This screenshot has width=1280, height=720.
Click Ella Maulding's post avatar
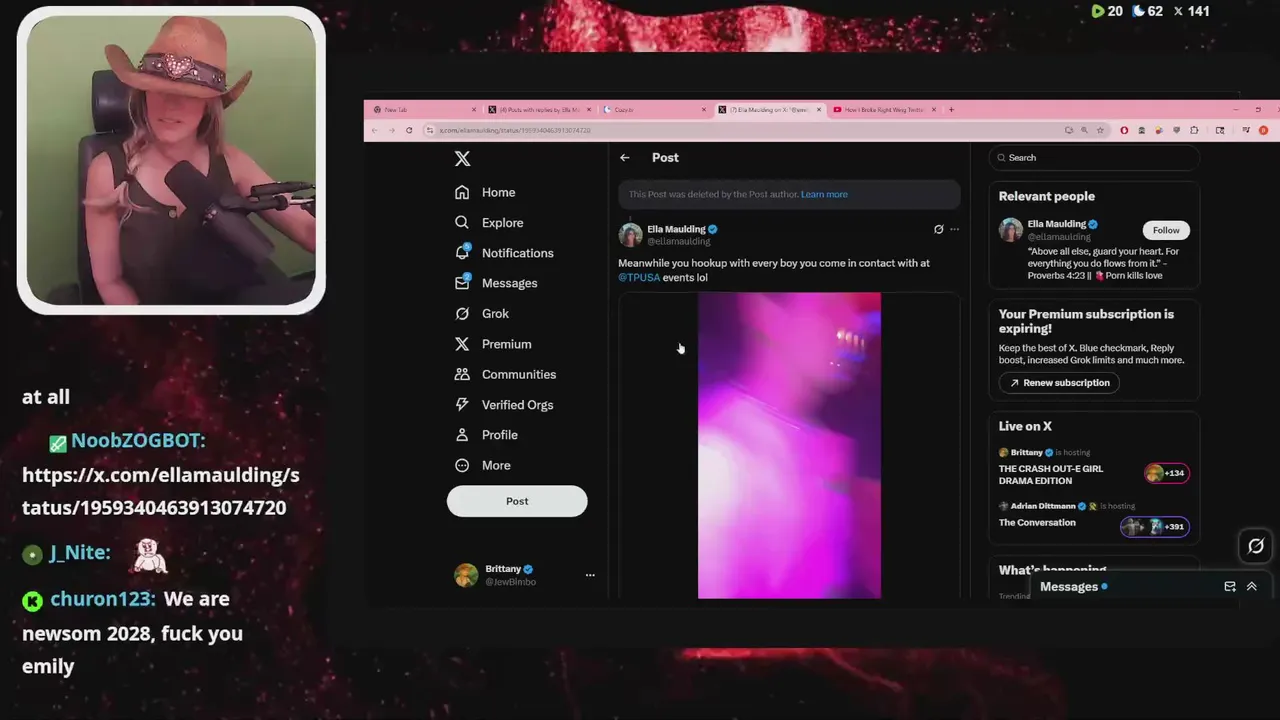(630, 235)
